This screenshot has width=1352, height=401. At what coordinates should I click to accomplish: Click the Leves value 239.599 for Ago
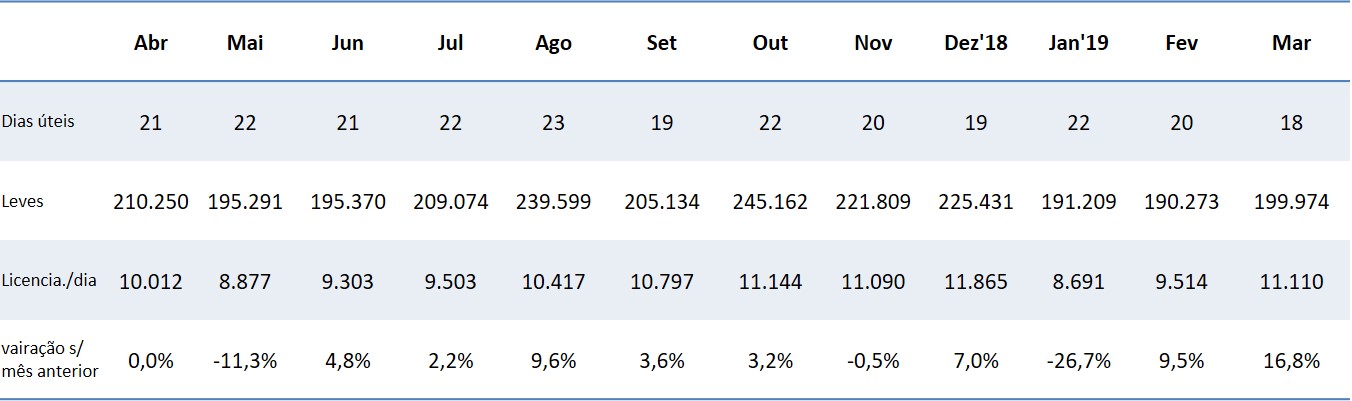[x=553, y=202]
